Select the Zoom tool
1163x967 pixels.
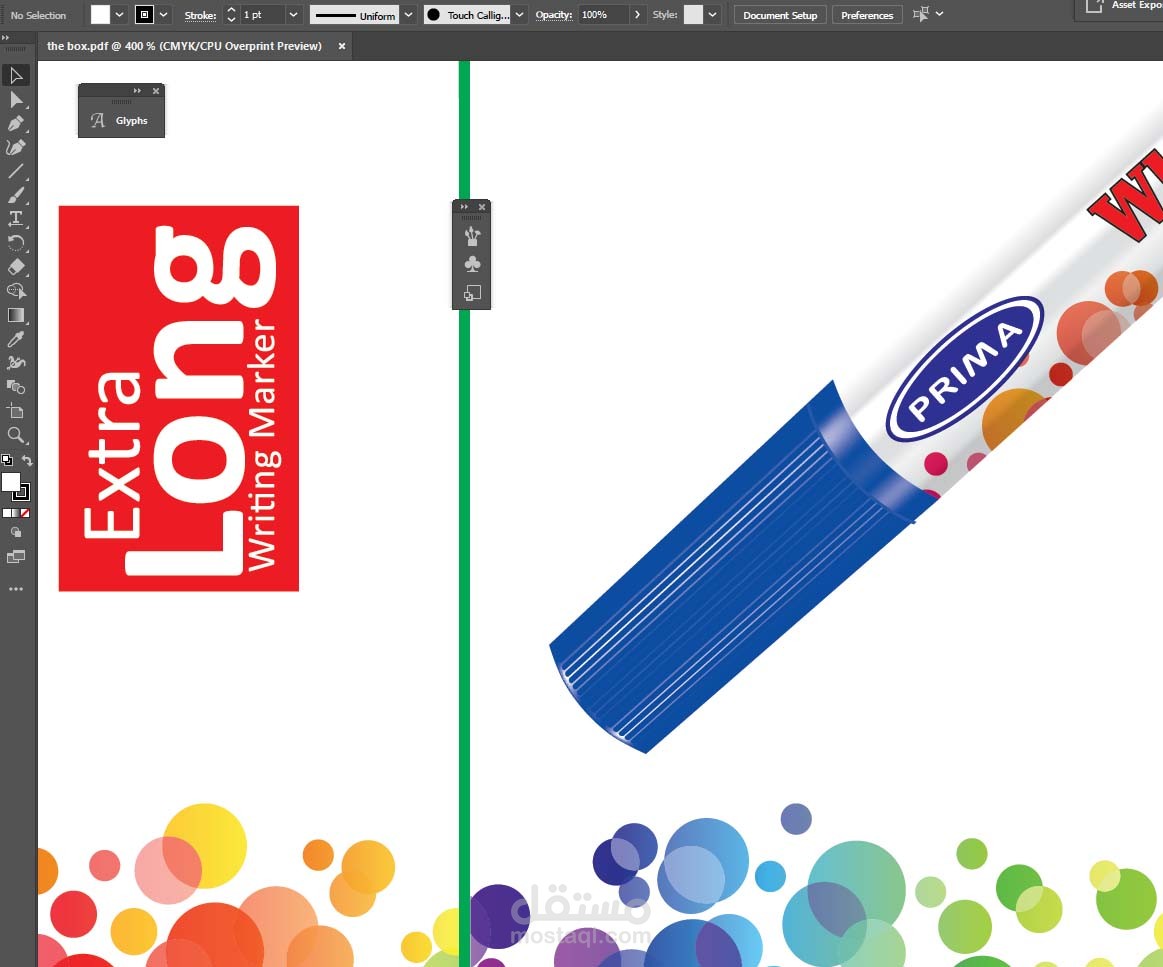click(16, 435)
